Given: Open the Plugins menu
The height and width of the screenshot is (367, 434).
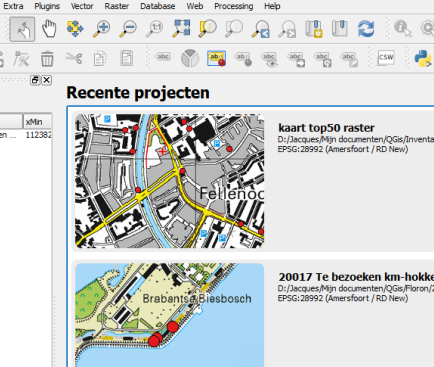Looking at the screenshot, I should [x=47, y=6].
